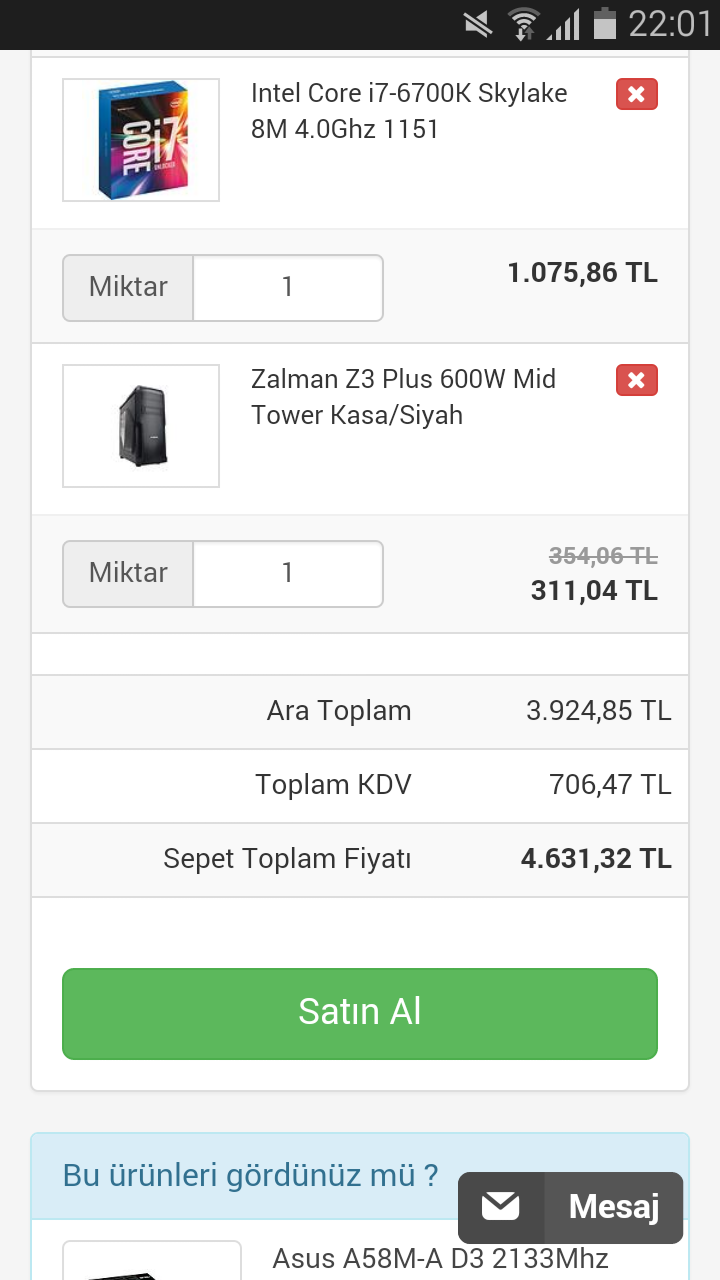Screen dimensions: 720x1280
Task: Edit quantity field for Zalman Z3 Plus
Action: click(288, 574)
